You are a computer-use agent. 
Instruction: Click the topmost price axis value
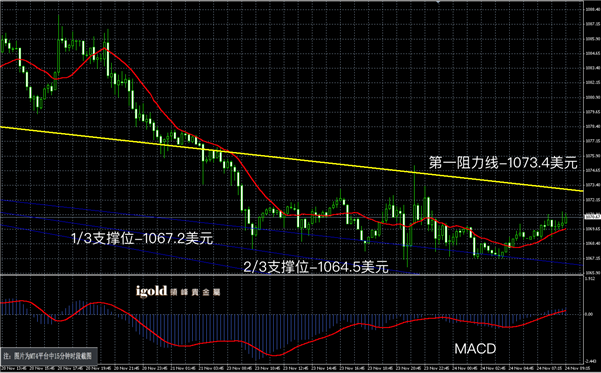(x=592, y=9)
